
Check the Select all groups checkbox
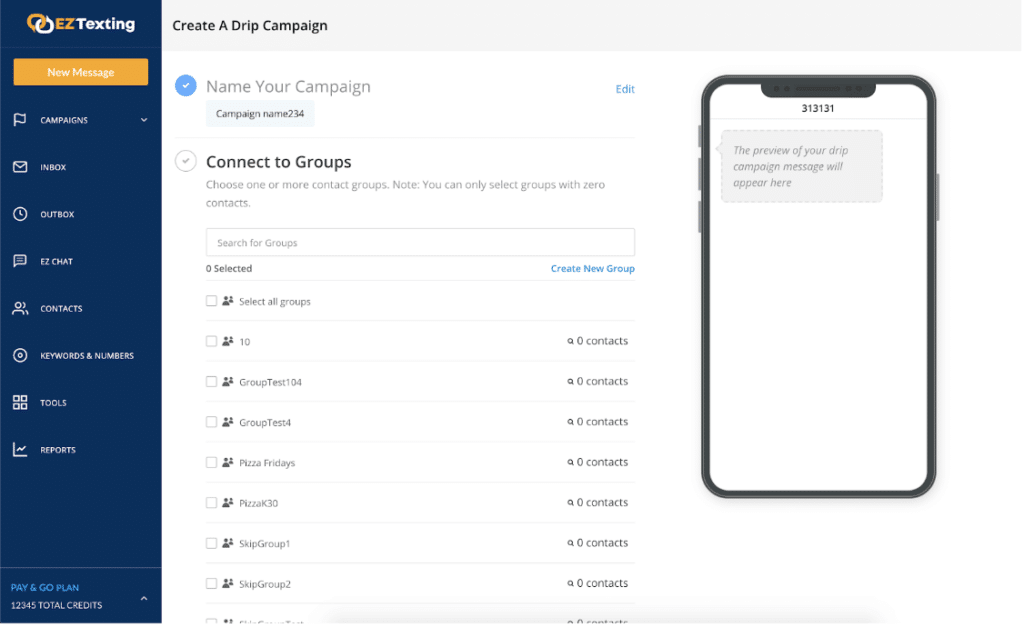211,301
